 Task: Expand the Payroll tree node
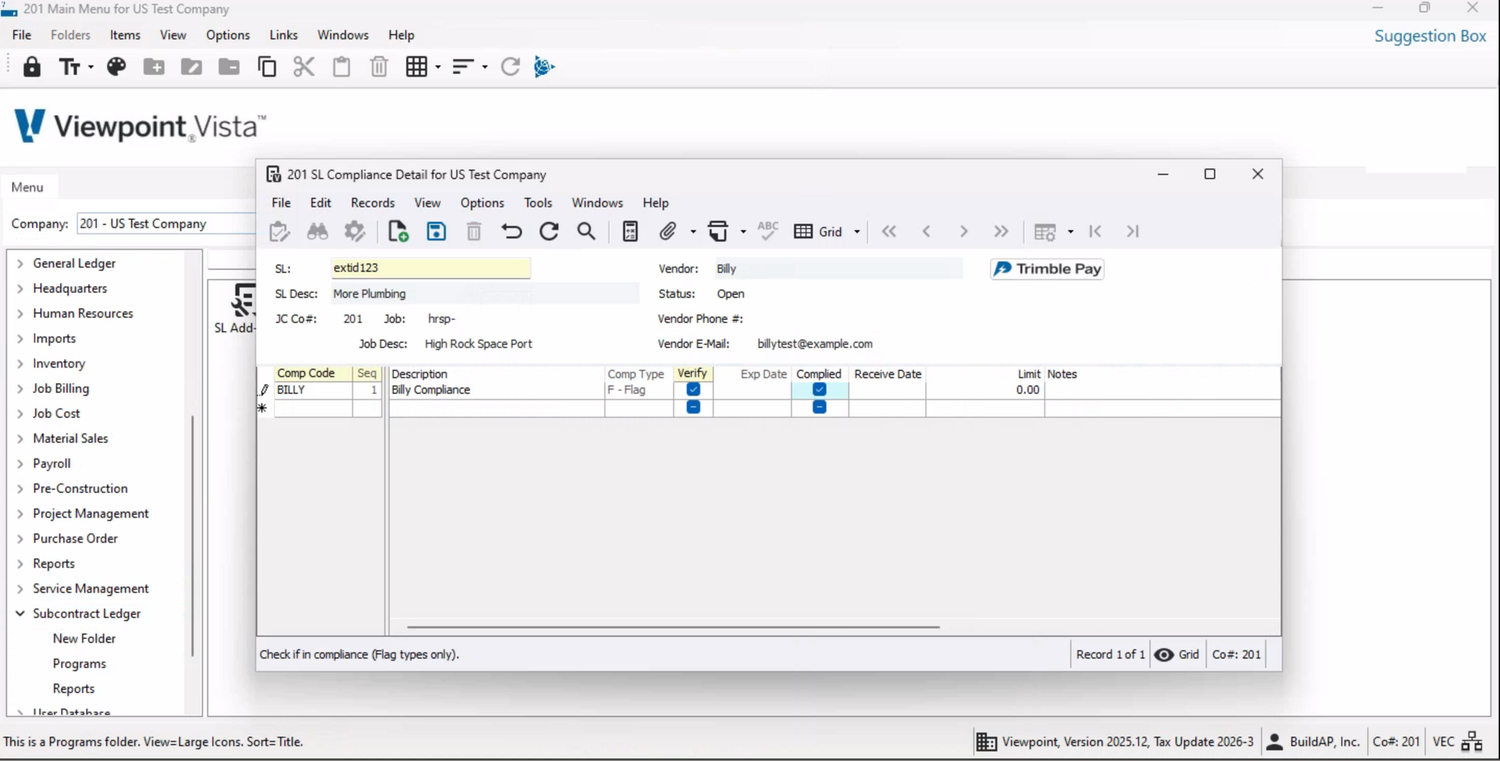pyautogui.click(x=20, y=463)
